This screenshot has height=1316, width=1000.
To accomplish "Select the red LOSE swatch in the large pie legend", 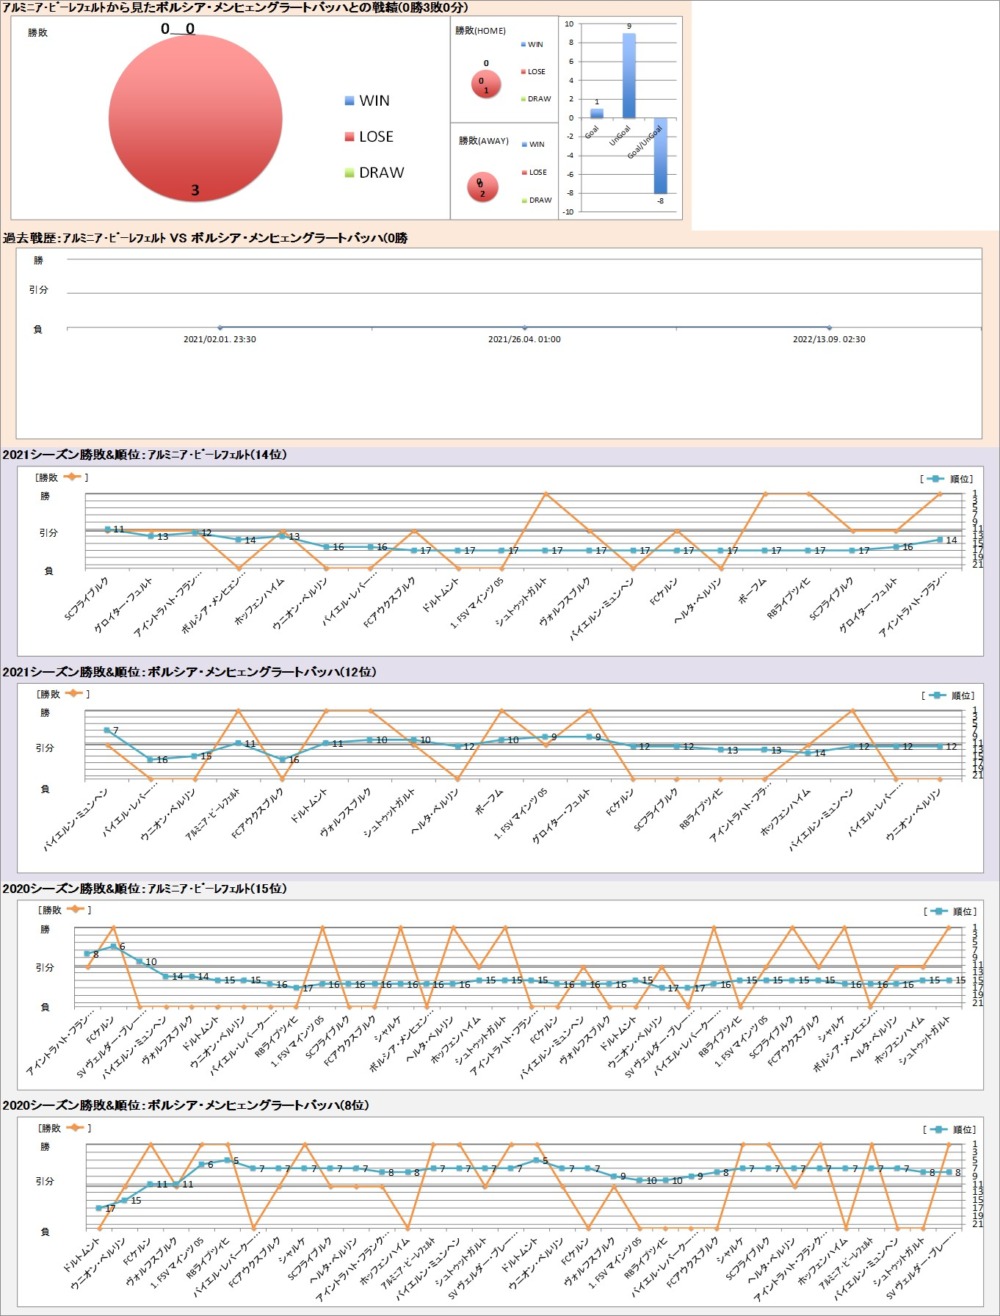I will pyautogui.click(x=349, y=137).
